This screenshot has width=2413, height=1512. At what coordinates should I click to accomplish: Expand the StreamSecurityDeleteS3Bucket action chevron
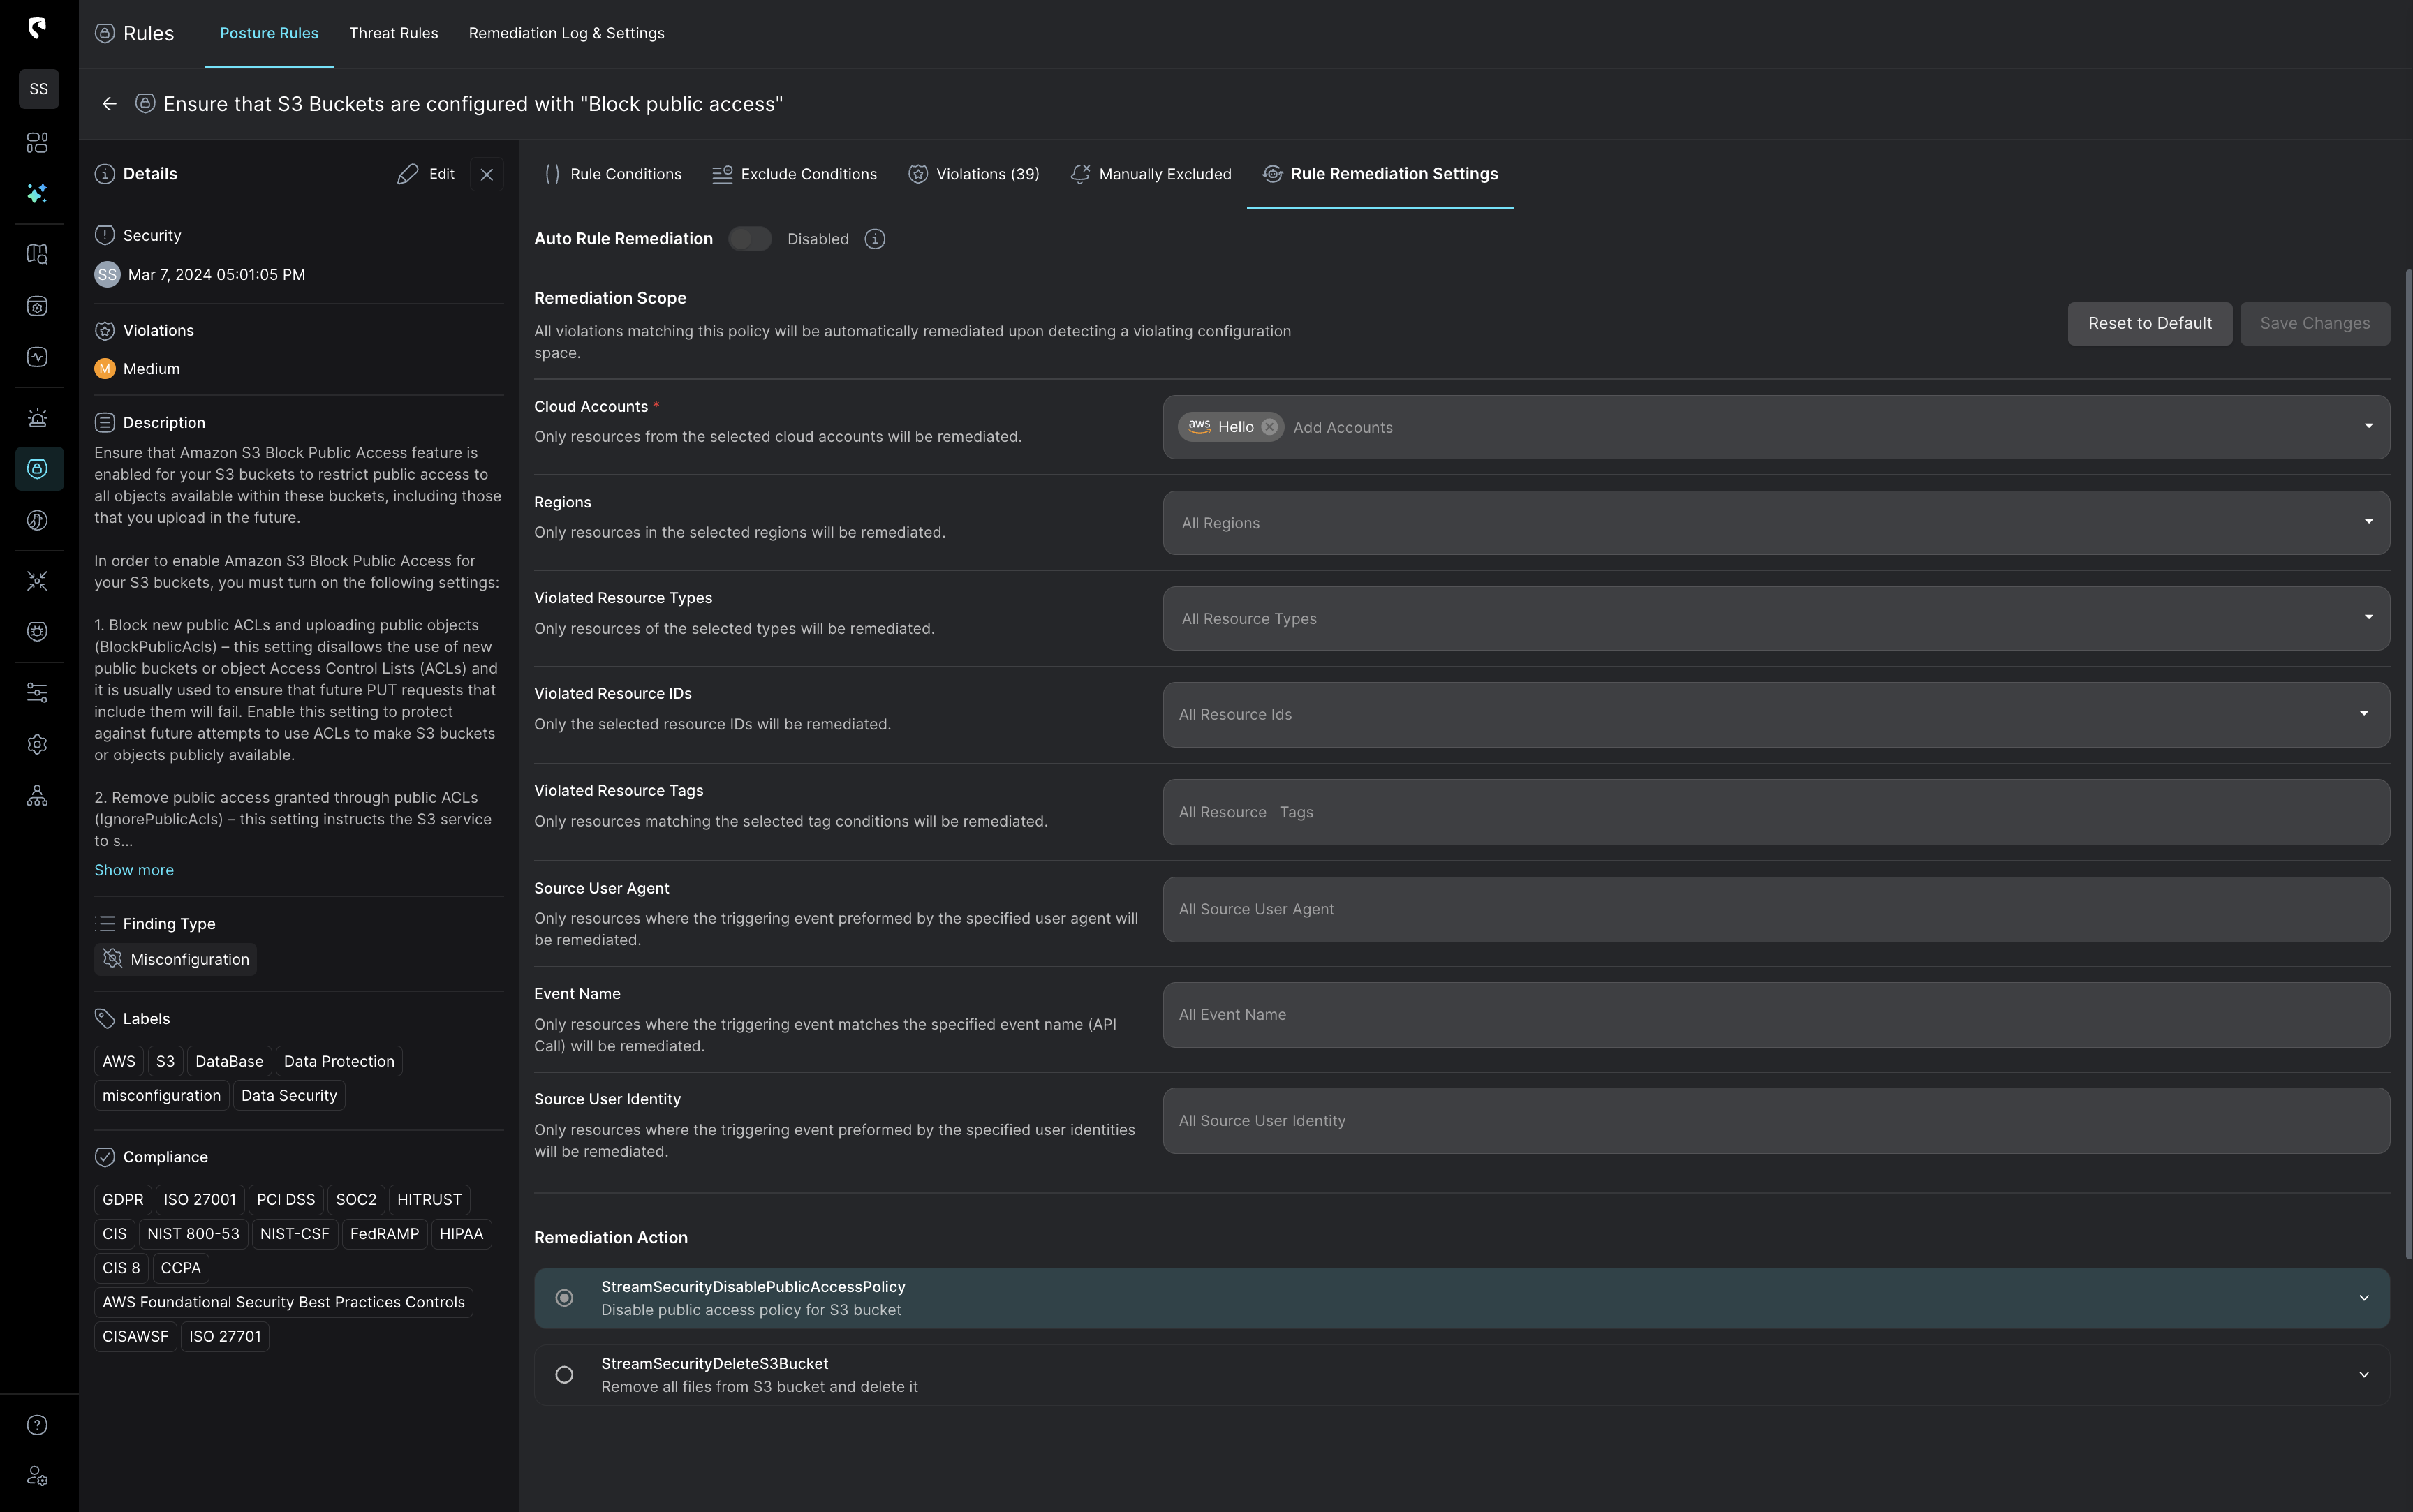(x=2364, y=1374)
